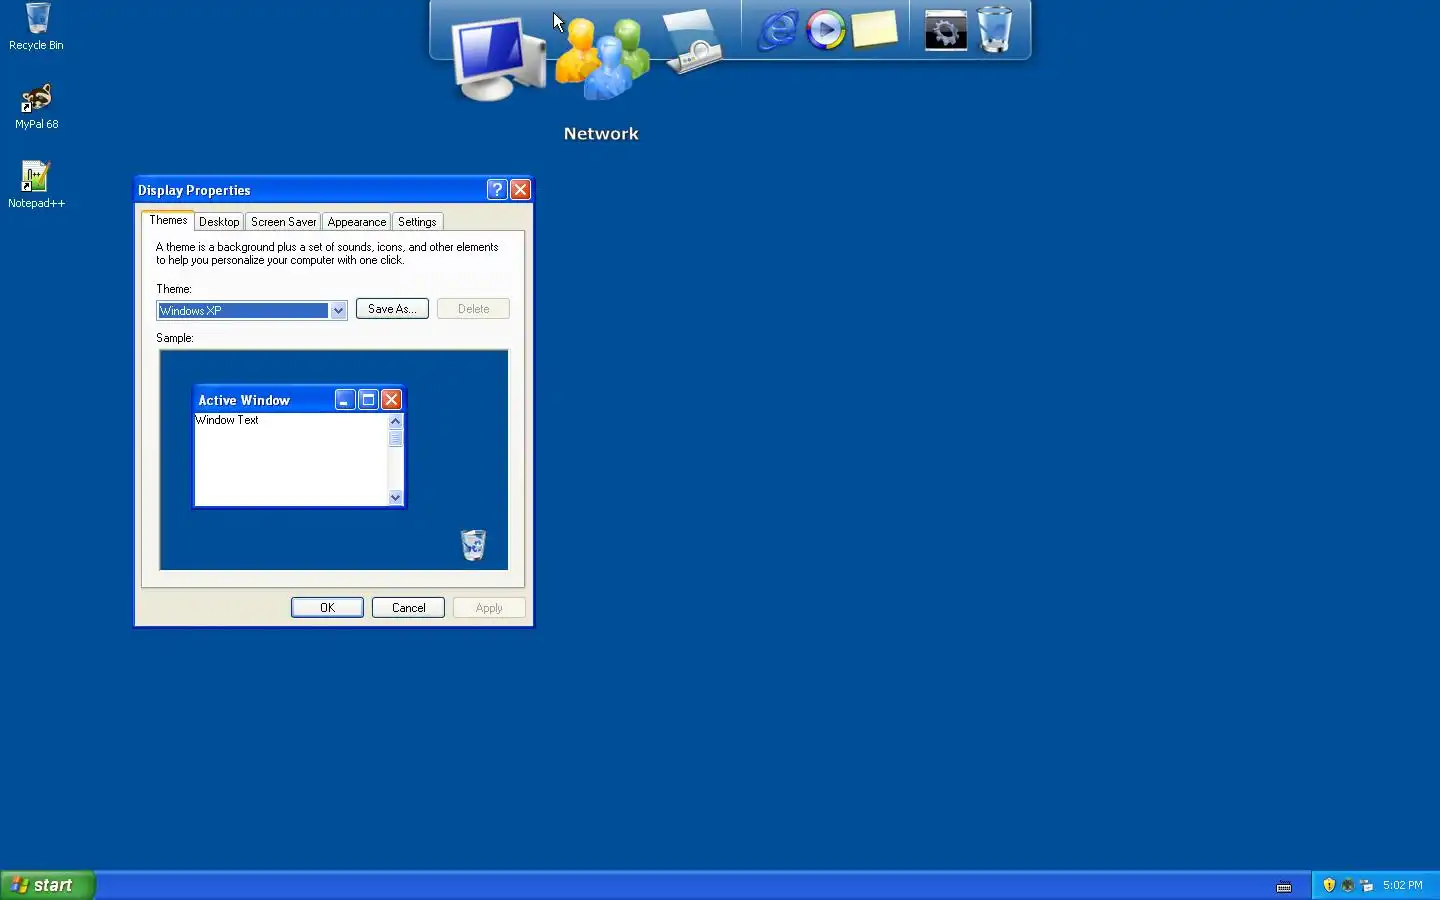Image resolution: width=1440 pixels, height=900 pixels.
Task: Select the Notepad++ desktop shortcut
Action: tap(37, 185)
